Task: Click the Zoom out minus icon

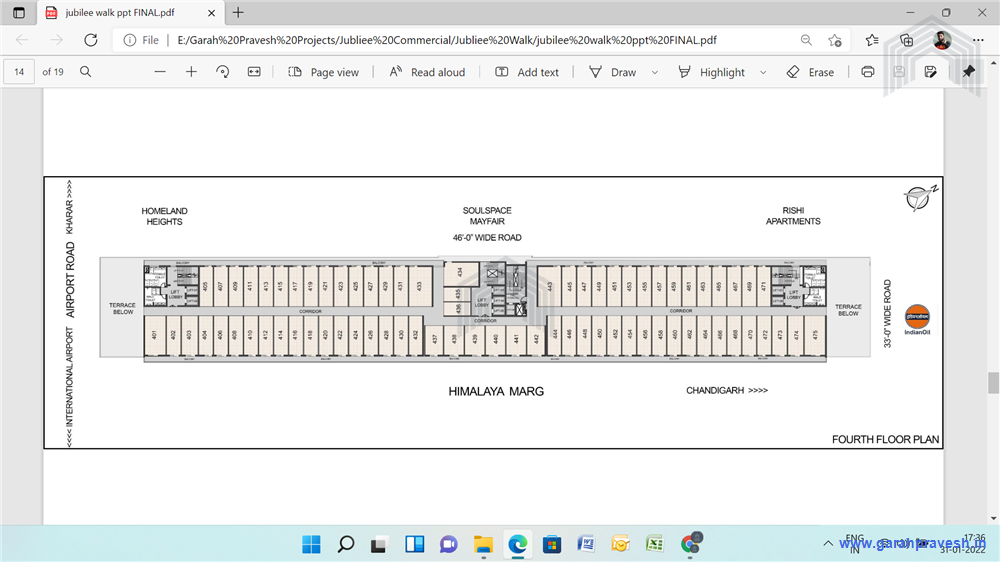Action: point(160,72)
